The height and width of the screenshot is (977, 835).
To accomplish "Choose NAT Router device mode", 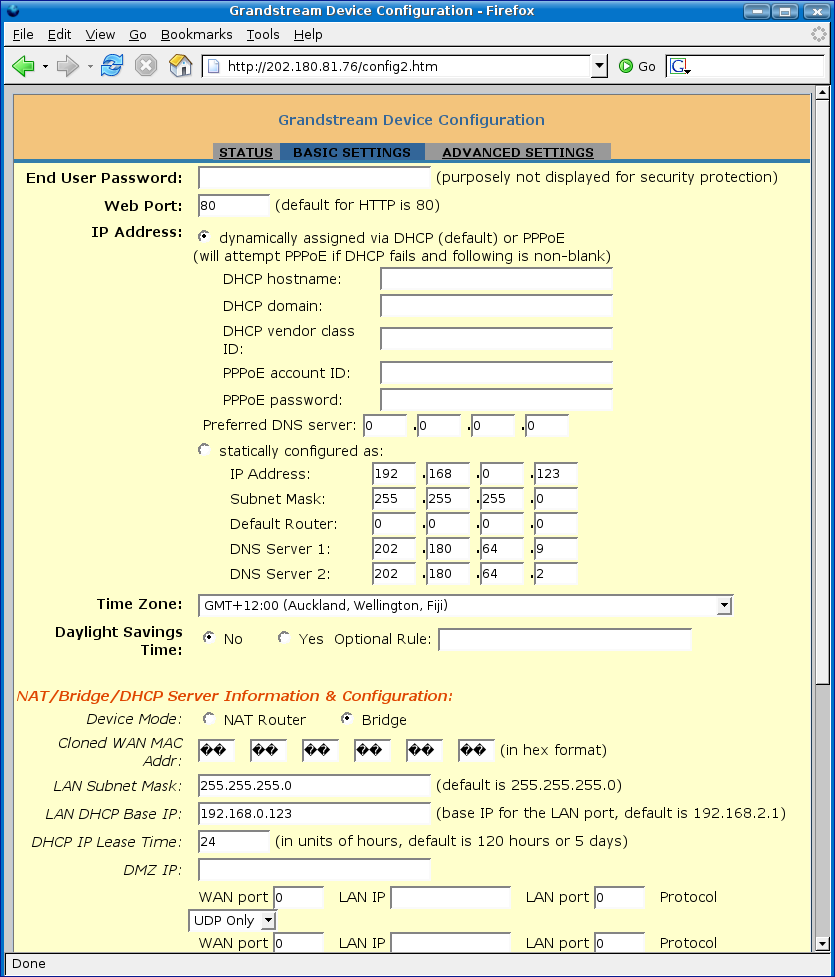I will 209,719.
